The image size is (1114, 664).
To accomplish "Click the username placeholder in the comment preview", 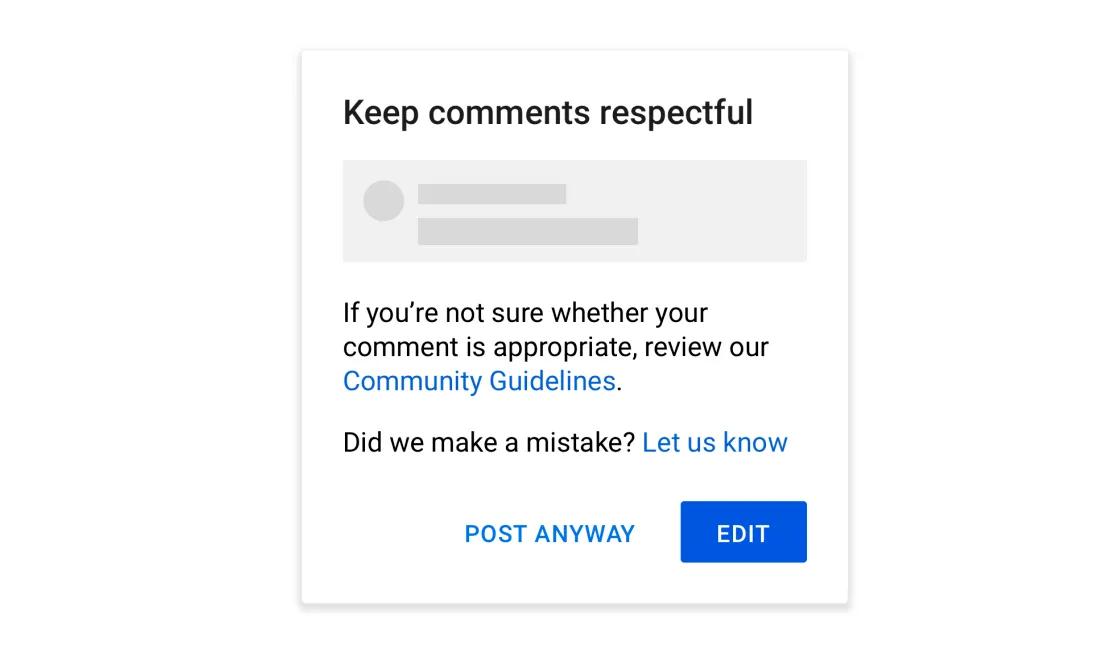I will 491,193.
